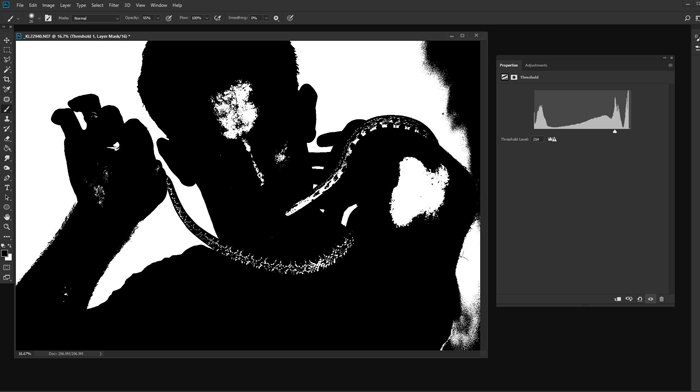Select the Paint Bucket tool

coord(7,148)
